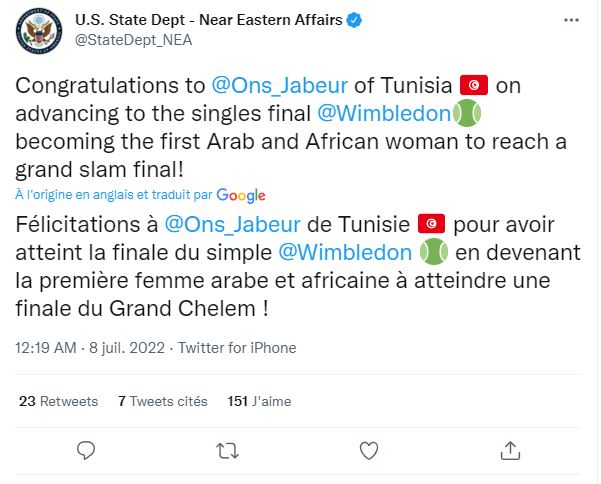This screenshot has height=484, width=601.
Task: View the 23 Retweets list
Action: [x=59, y=401]
